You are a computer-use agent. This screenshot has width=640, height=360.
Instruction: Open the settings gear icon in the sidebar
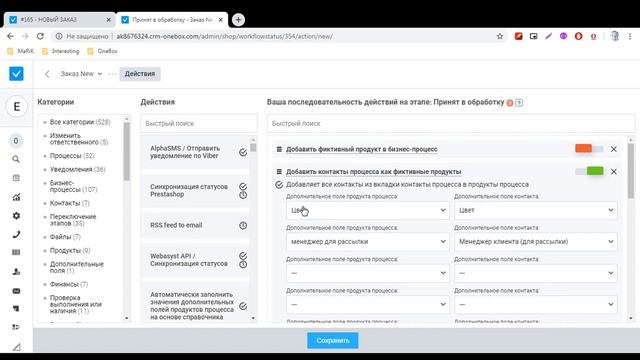pos(16,216)
